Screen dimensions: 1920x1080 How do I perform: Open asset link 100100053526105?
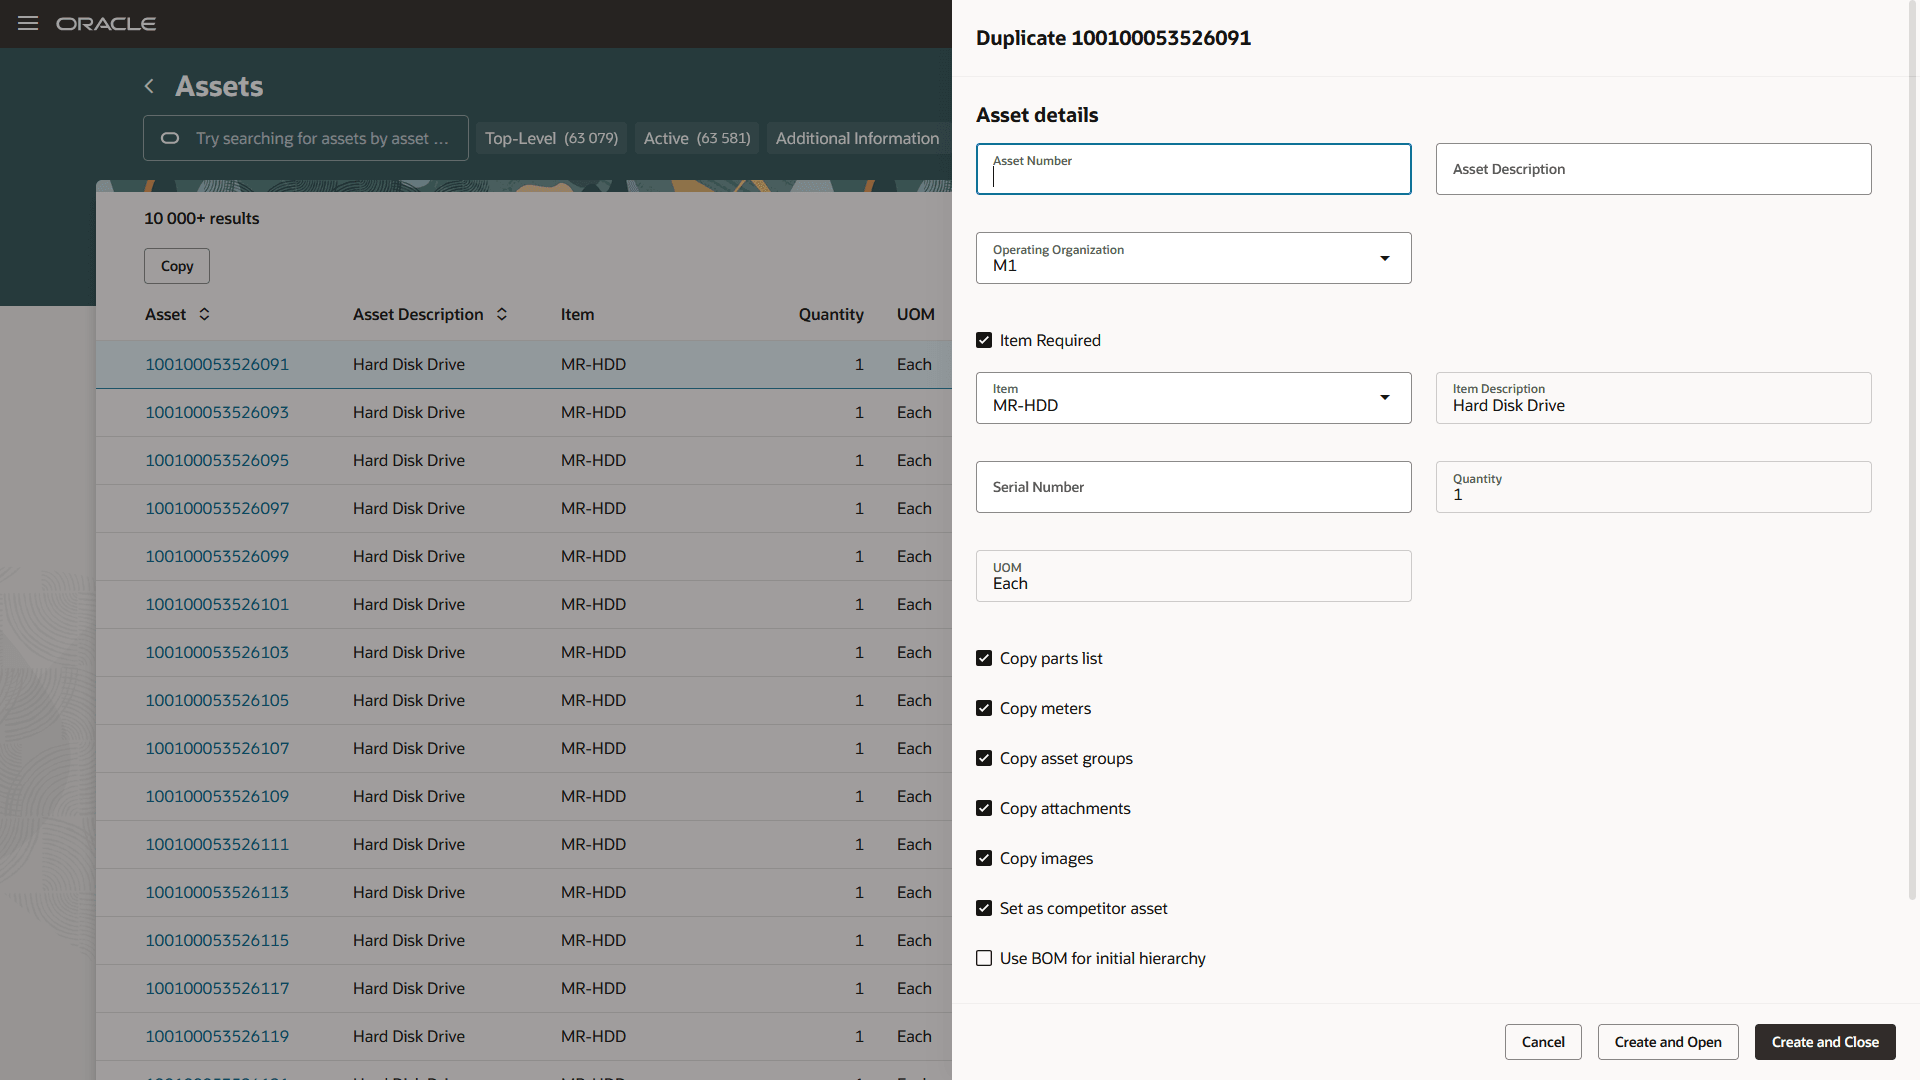[217, 700]
